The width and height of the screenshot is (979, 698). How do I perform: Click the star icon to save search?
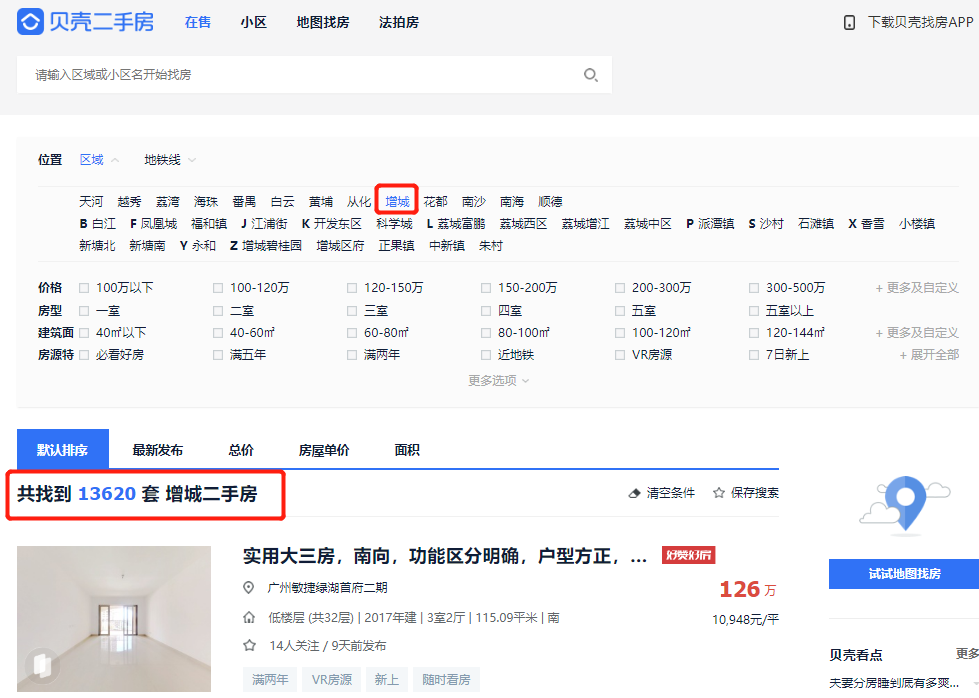coord(718,493)
